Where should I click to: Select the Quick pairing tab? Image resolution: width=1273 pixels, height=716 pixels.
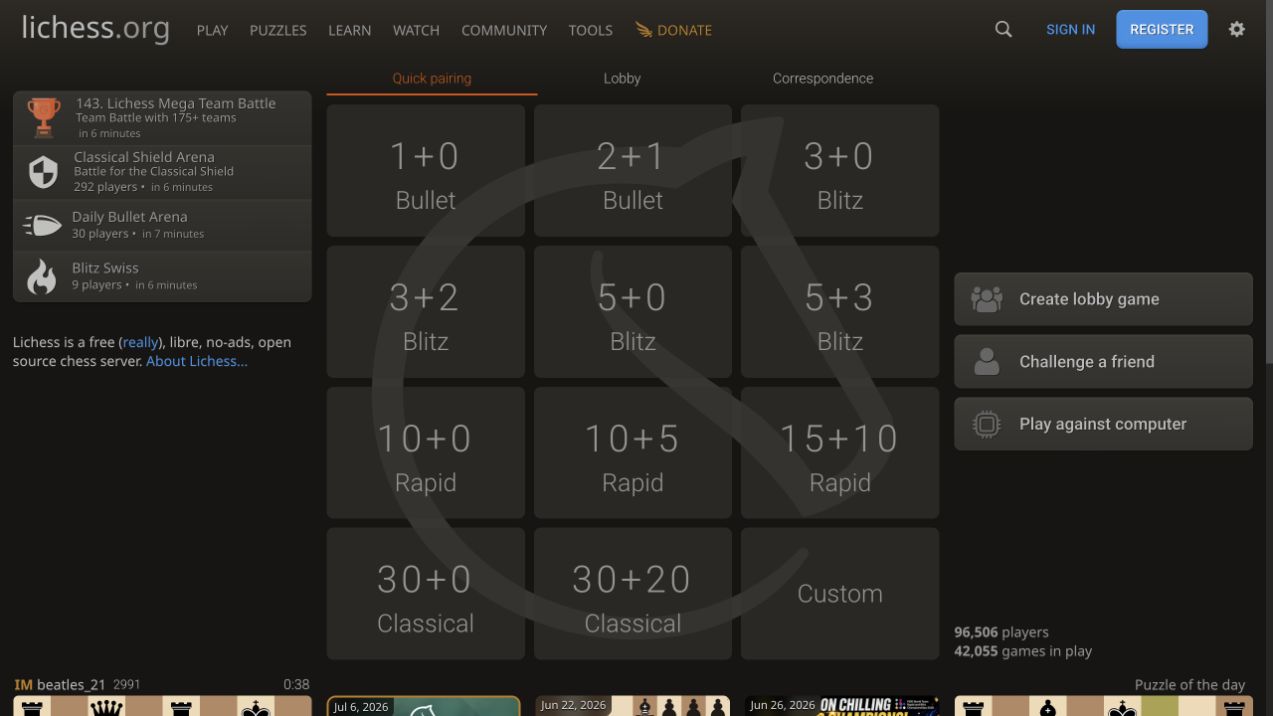431,78
